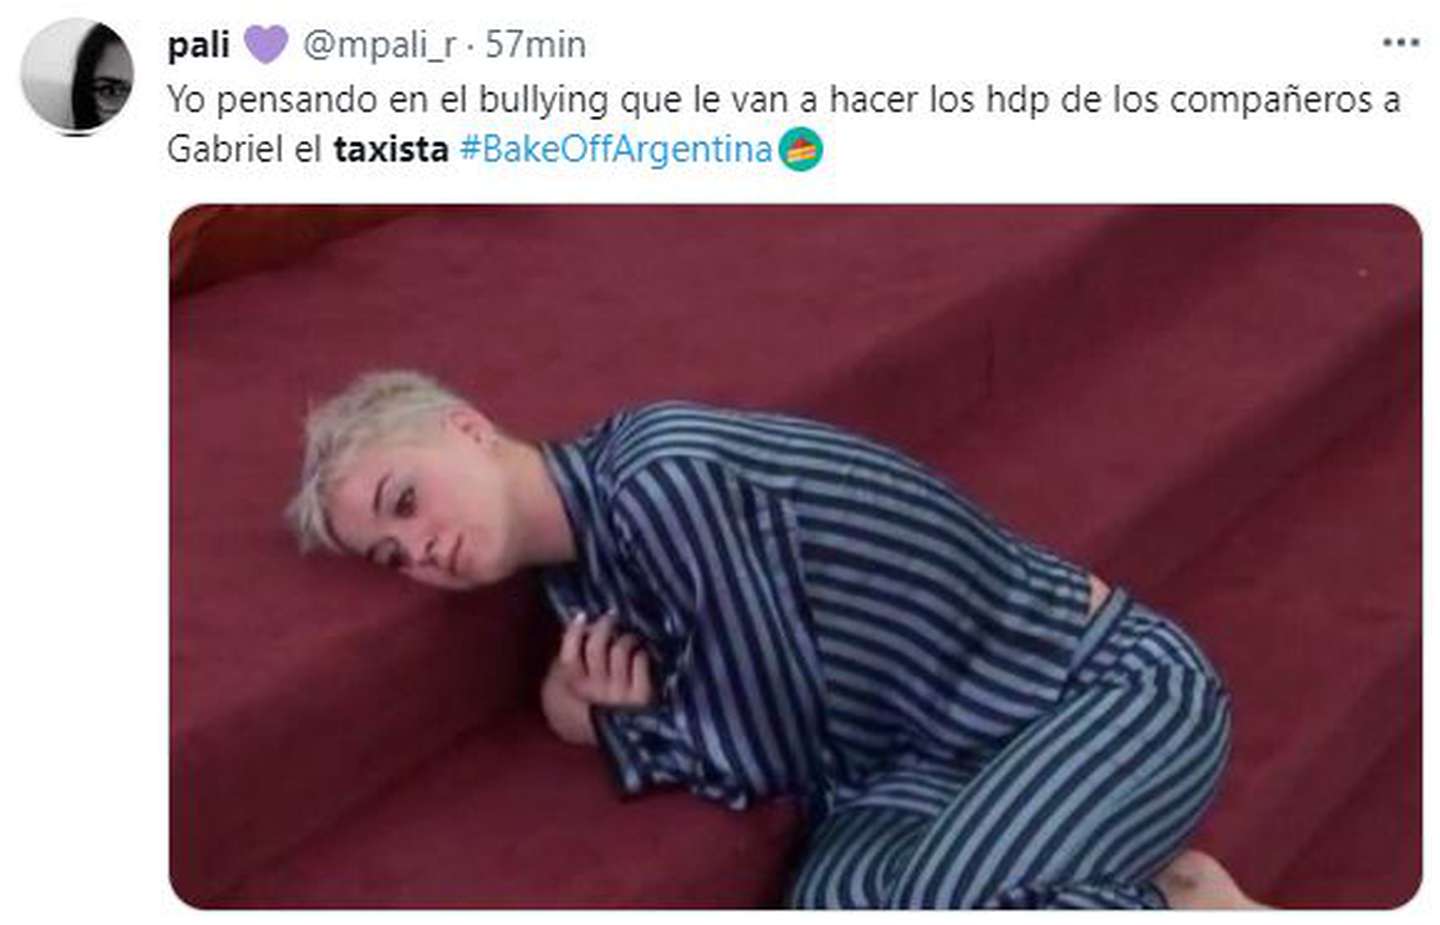The image size is (1440, 925).
Task: Click the bold word taxista
Action: pyautogui.click(x=391, y=150)
